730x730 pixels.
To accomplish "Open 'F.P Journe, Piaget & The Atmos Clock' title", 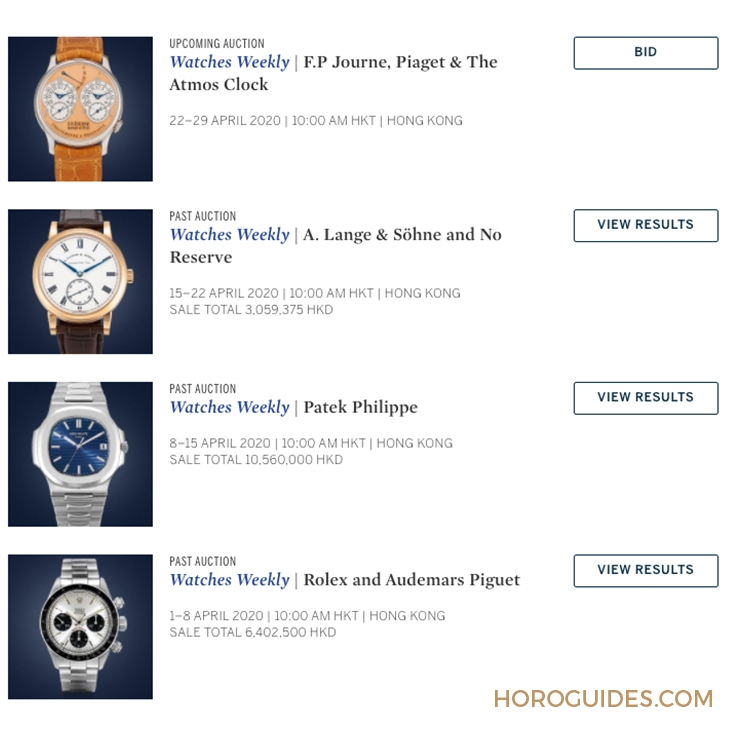I will pos(333,73).
